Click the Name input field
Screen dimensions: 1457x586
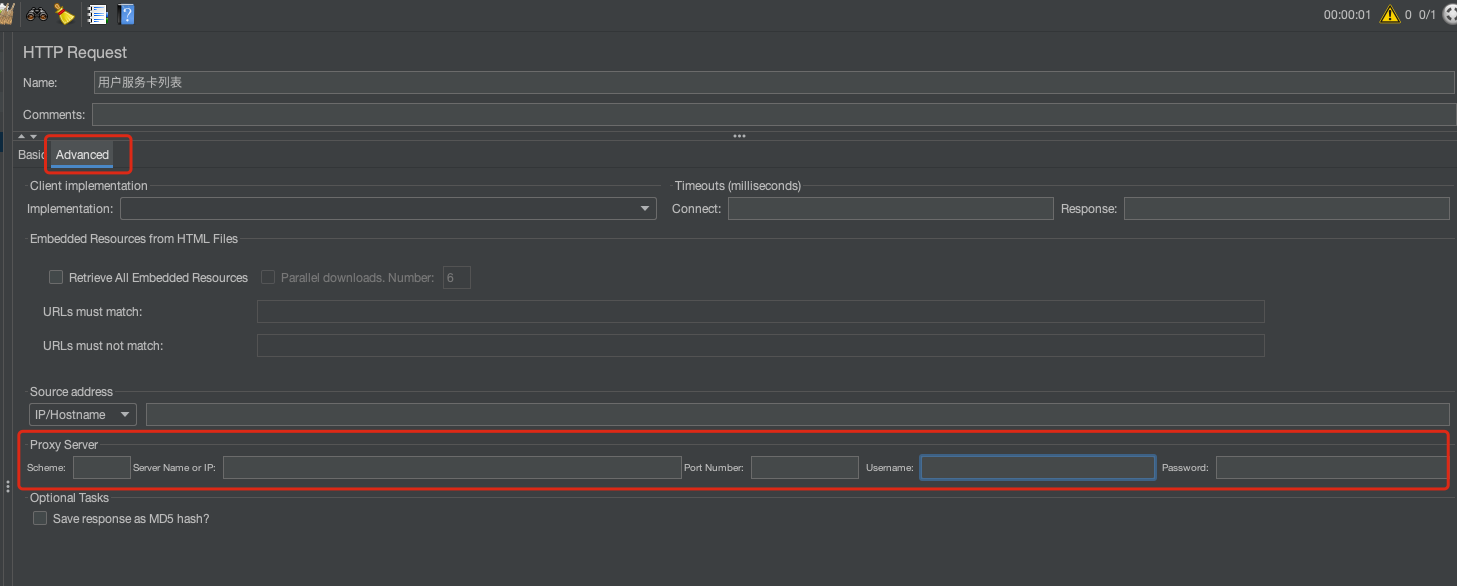point(774,82)
